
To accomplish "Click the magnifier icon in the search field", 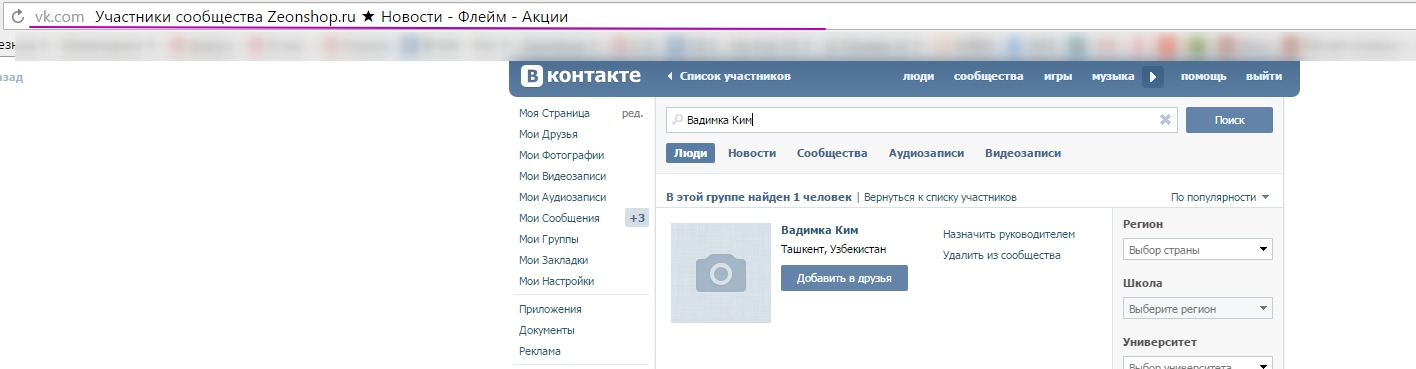I will pyautogui.click(x=678, y=120).
